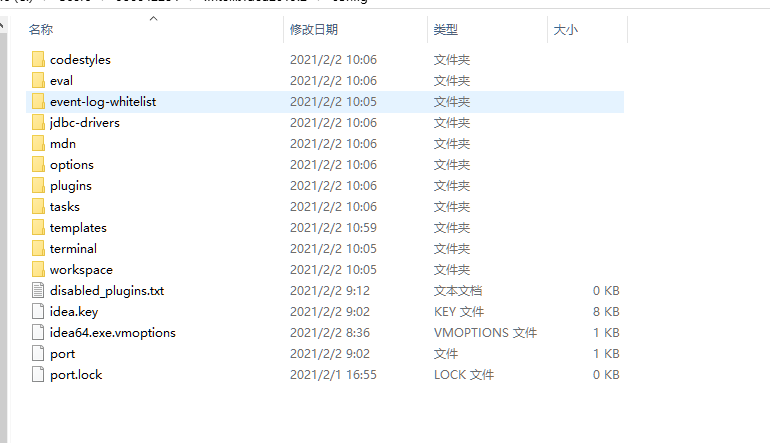Sort by the 修改日期 column header

314,29
